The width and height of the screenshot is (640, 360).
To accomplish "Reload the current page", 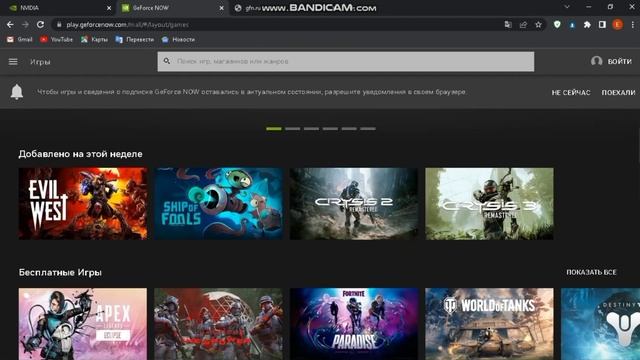I will [40, 24].
